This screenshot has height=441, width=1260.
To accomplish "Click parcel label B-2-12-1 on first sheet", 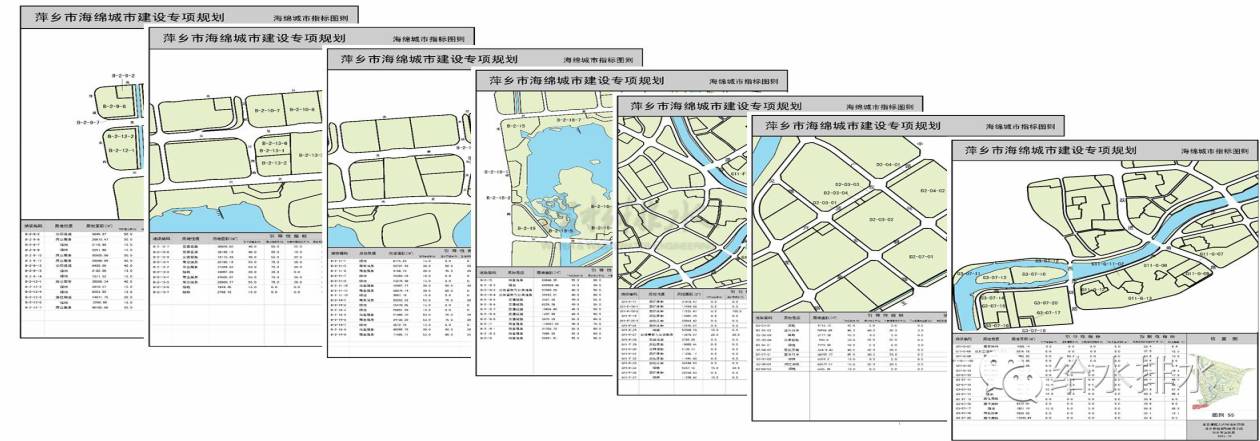I will tap(121, 150).
